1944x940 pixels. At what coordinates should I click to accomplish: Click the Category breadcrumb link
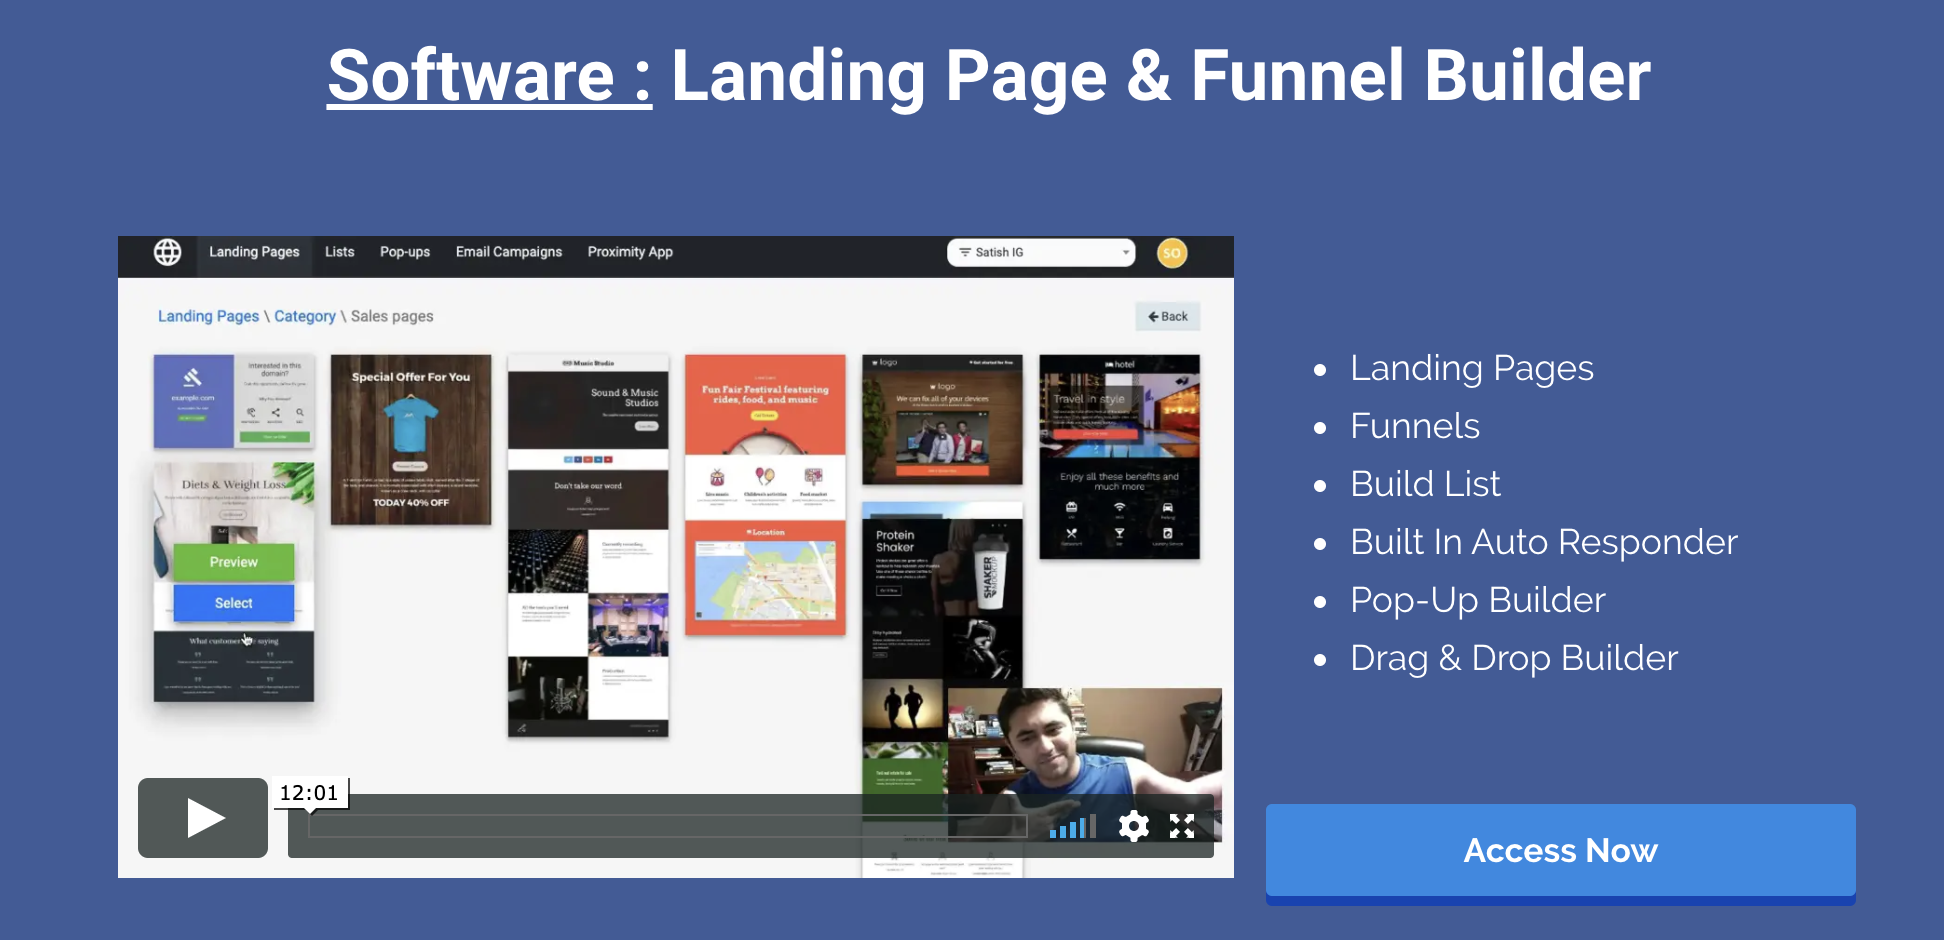pos(305,316)
